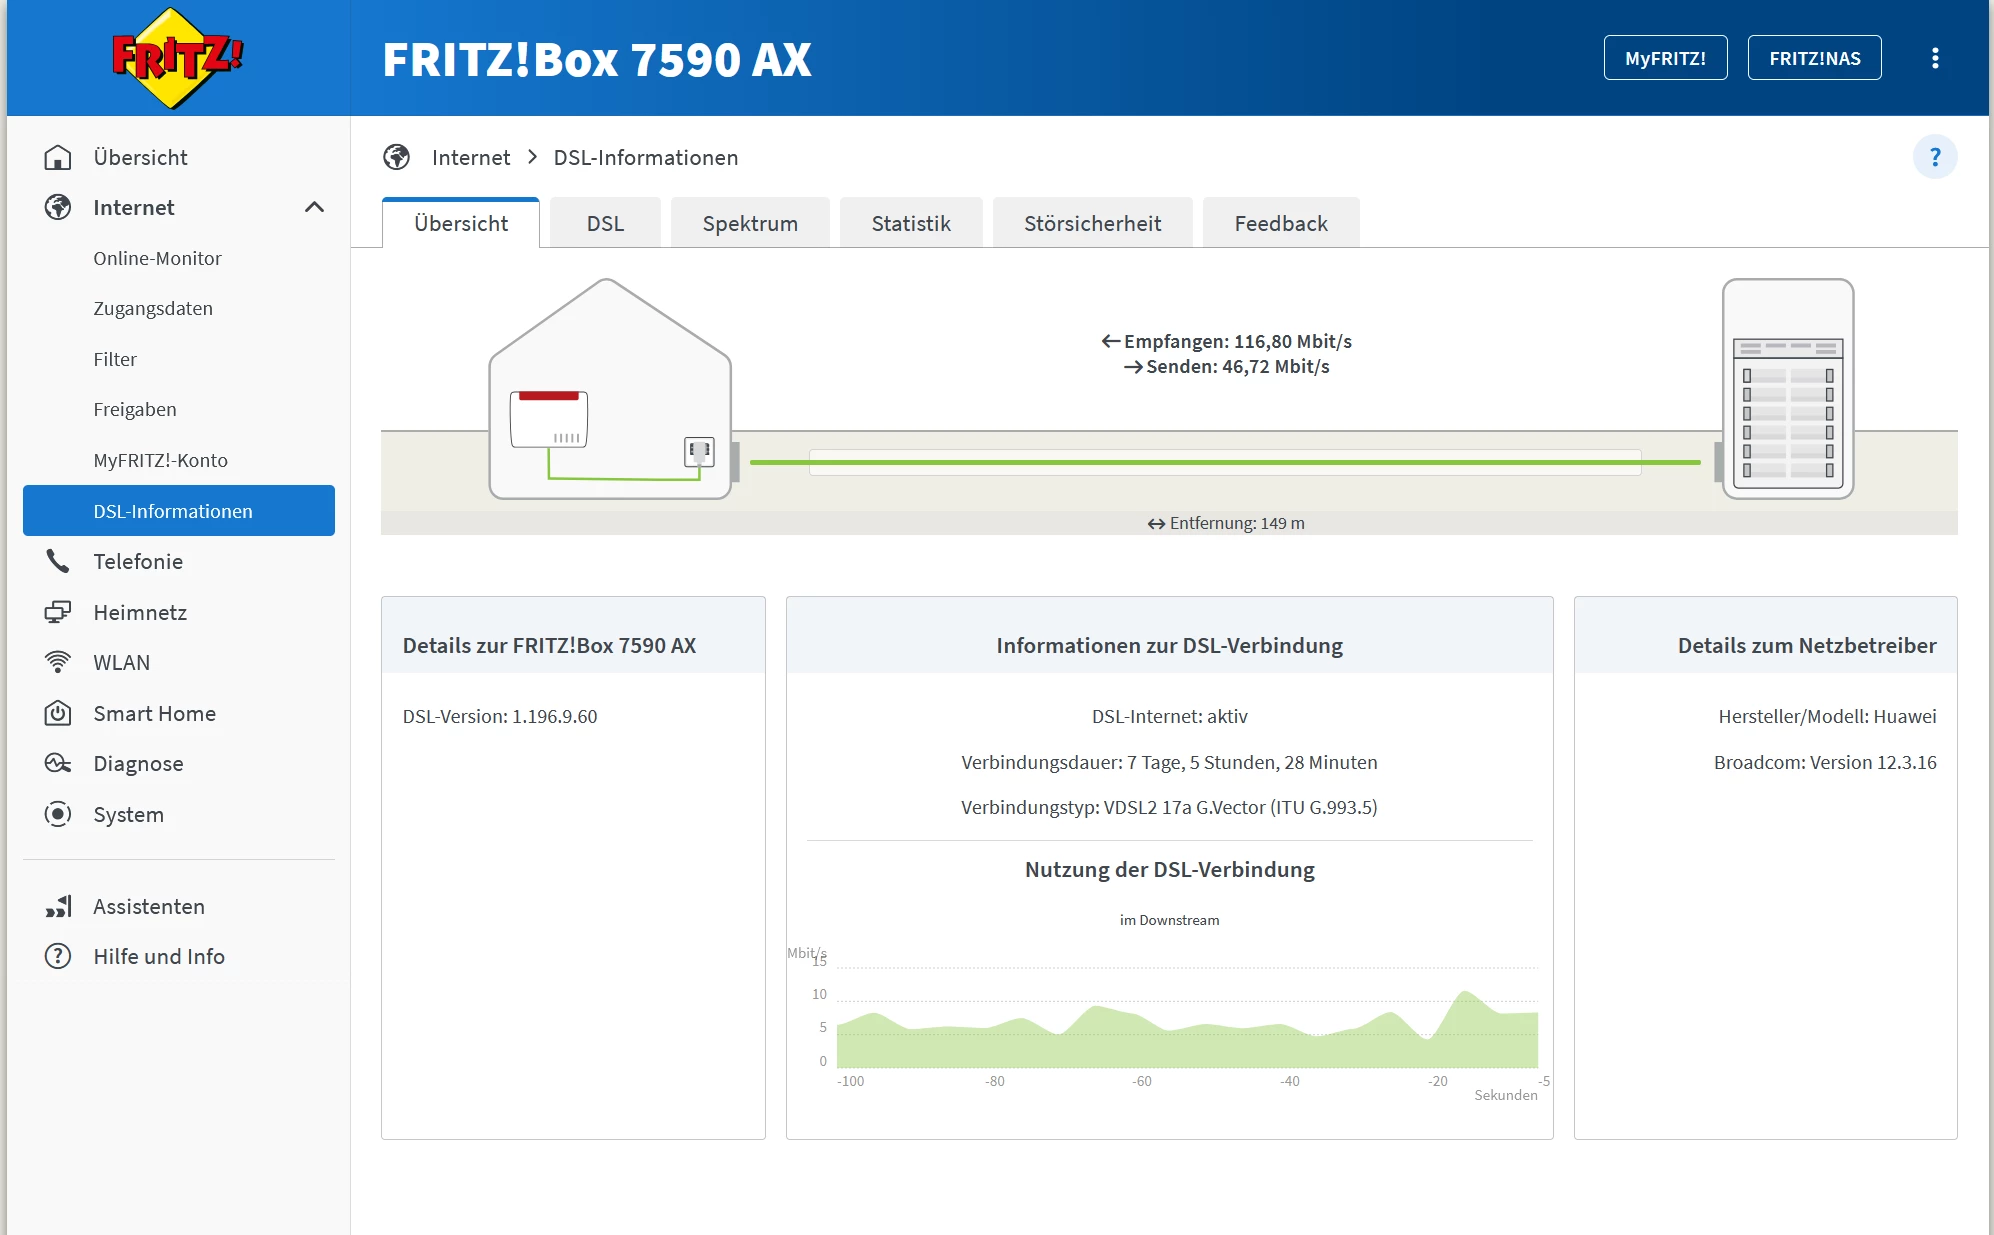Open the Störsicherheit tab

pos(1092,224)
